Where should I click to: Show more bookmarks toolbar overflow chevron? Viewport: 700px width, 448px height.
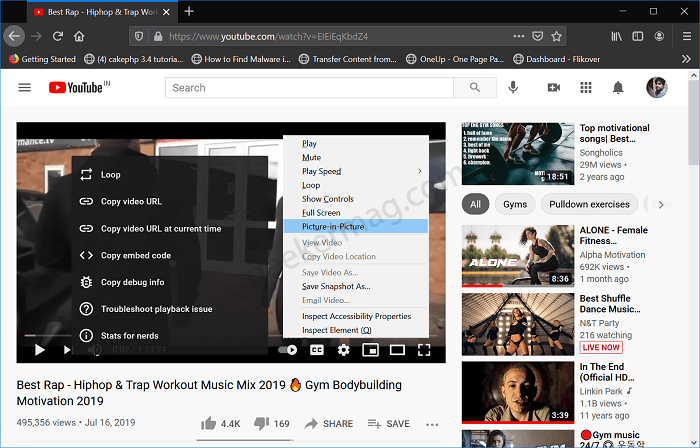(x=686, y=59)
